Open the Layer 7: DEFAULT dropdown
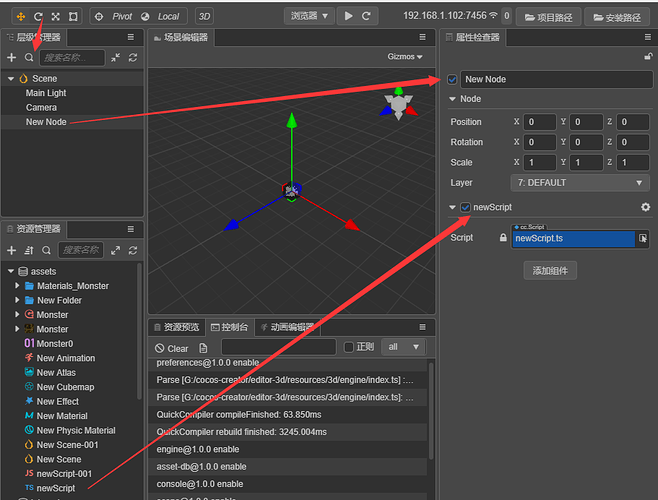This screenshot has width=658, height=500. point(580,183)
